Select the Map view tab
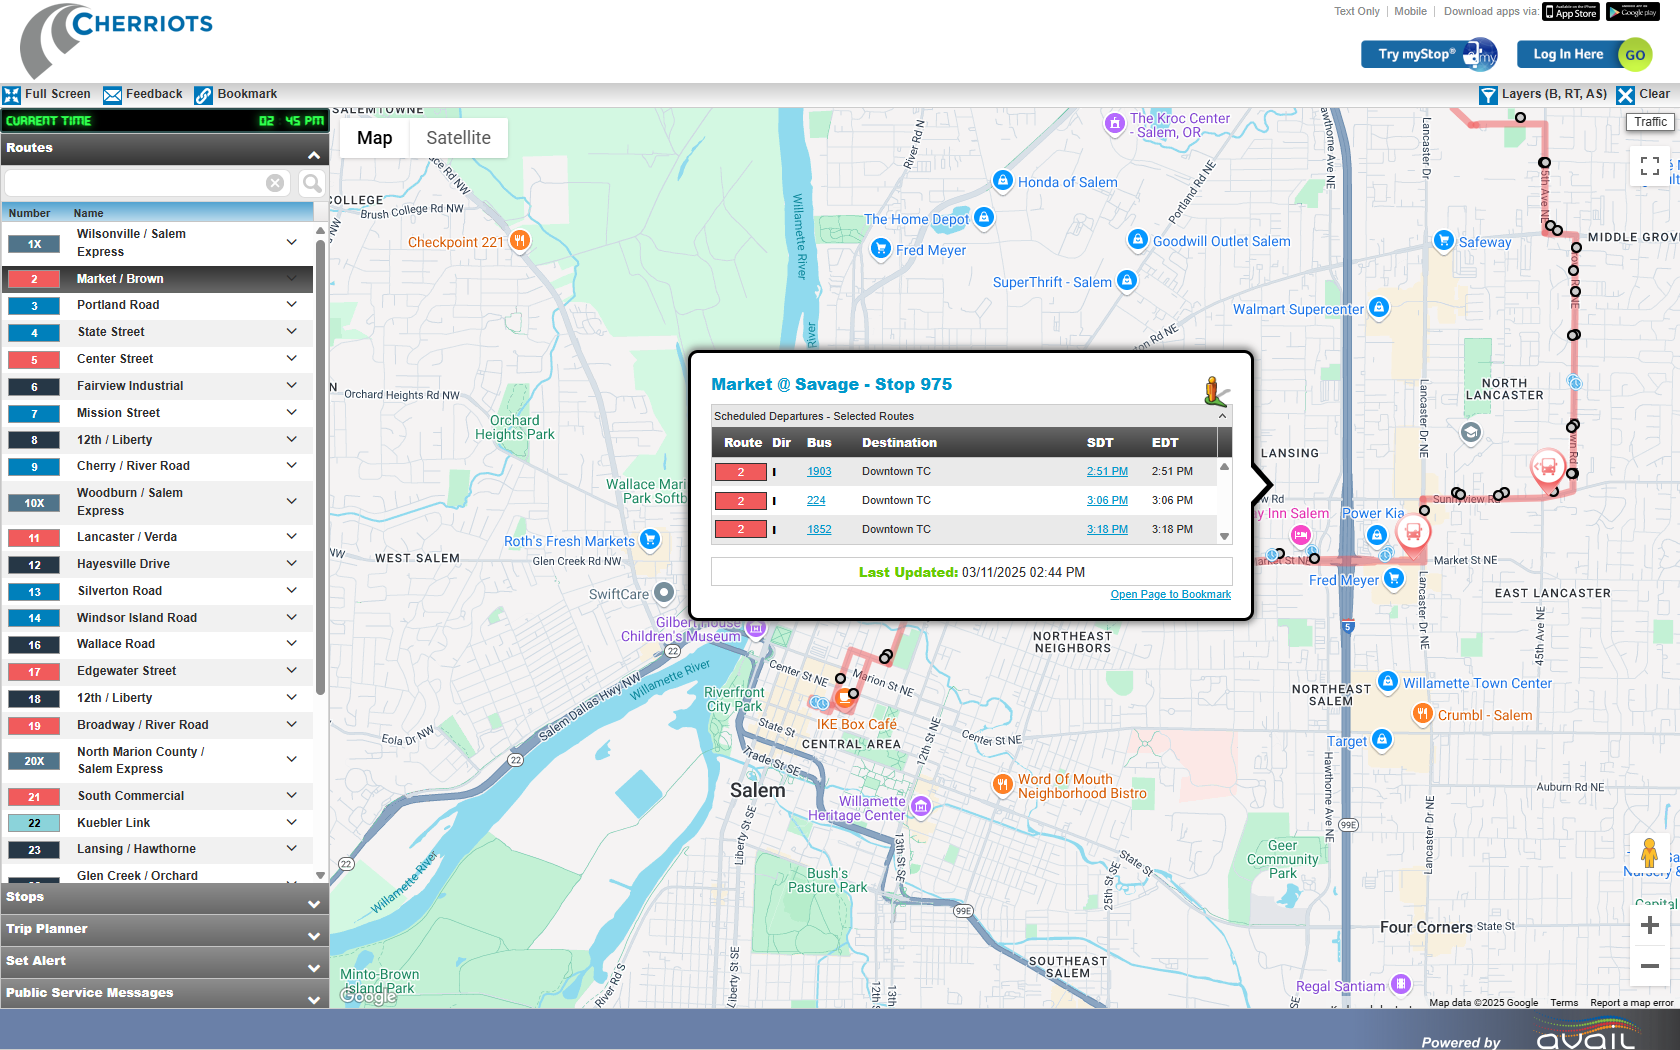The width and height of the screenshot is (1680, 1050). tap(375, 138)
